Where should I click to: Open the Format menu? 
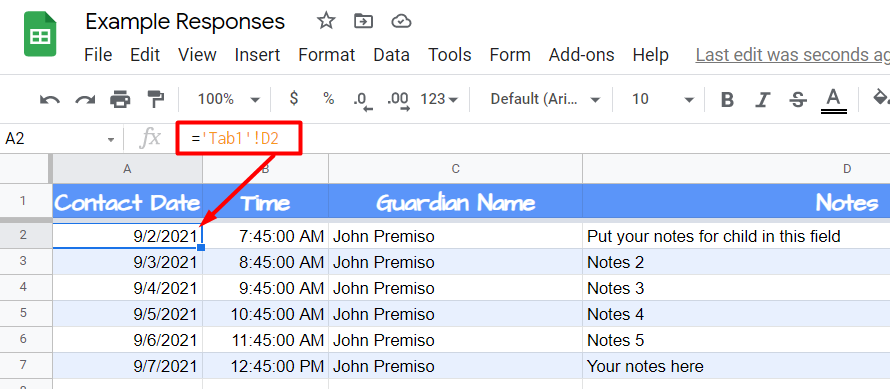coord(326,55)
